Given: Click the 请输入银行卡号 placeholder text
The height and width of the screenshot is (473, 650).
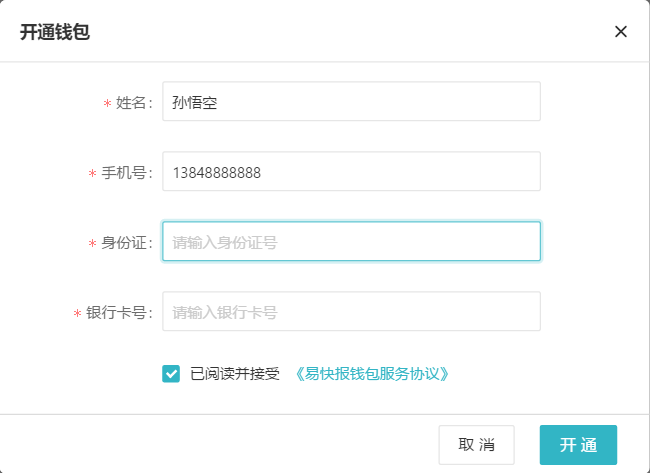Looking at the screenshot, I should 225,313.
